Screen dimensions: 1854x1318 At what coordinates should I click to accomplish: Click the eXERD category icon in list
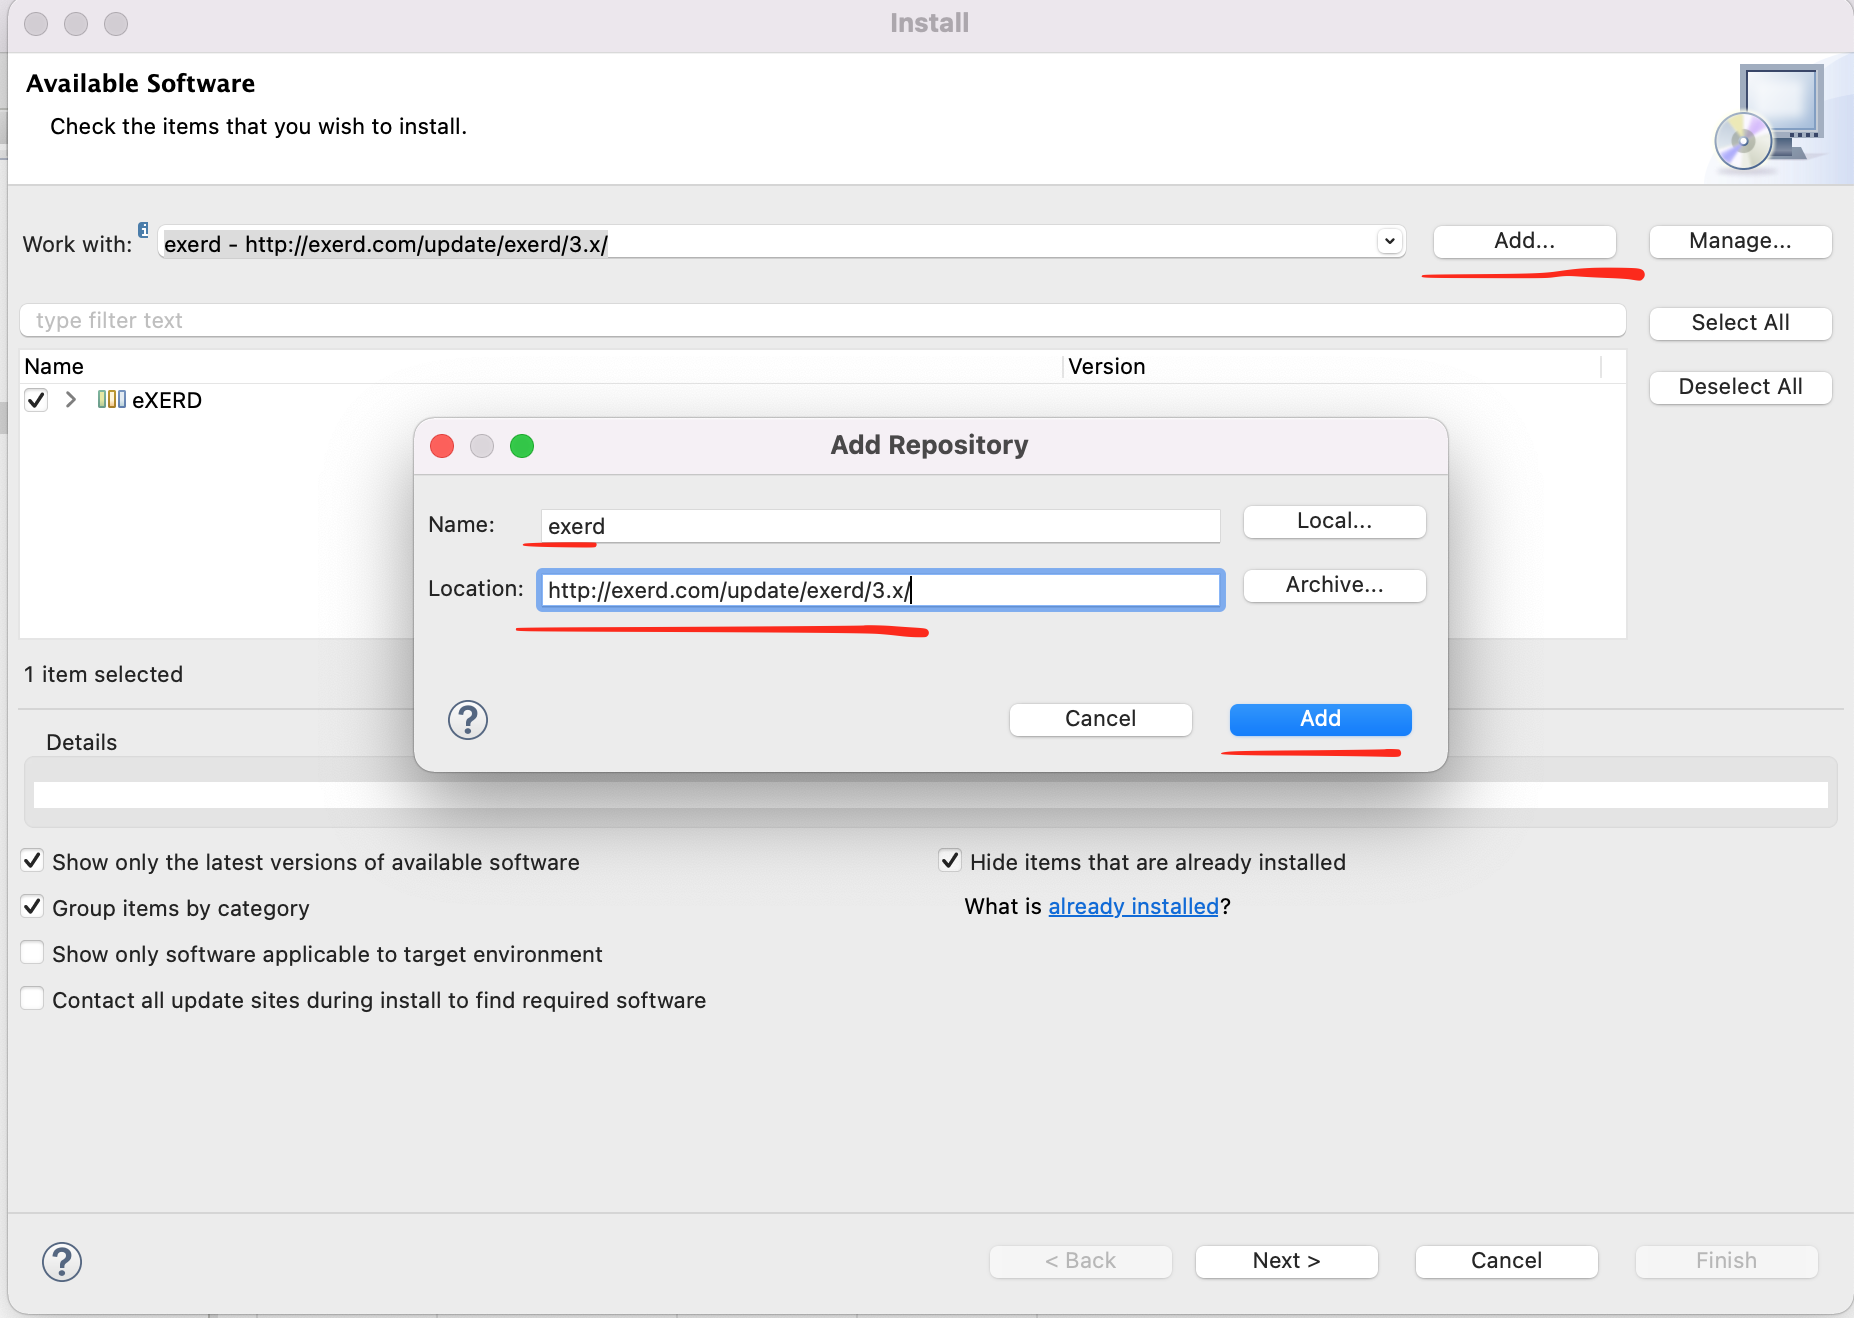click(111, 400)
